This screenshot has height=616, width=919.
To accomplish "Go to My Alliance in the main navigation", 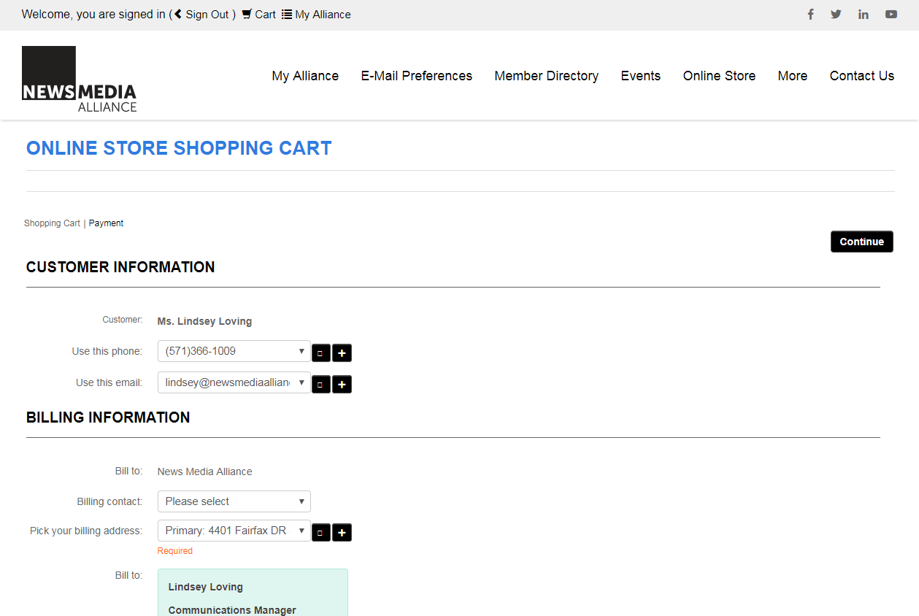I will 305,76.
